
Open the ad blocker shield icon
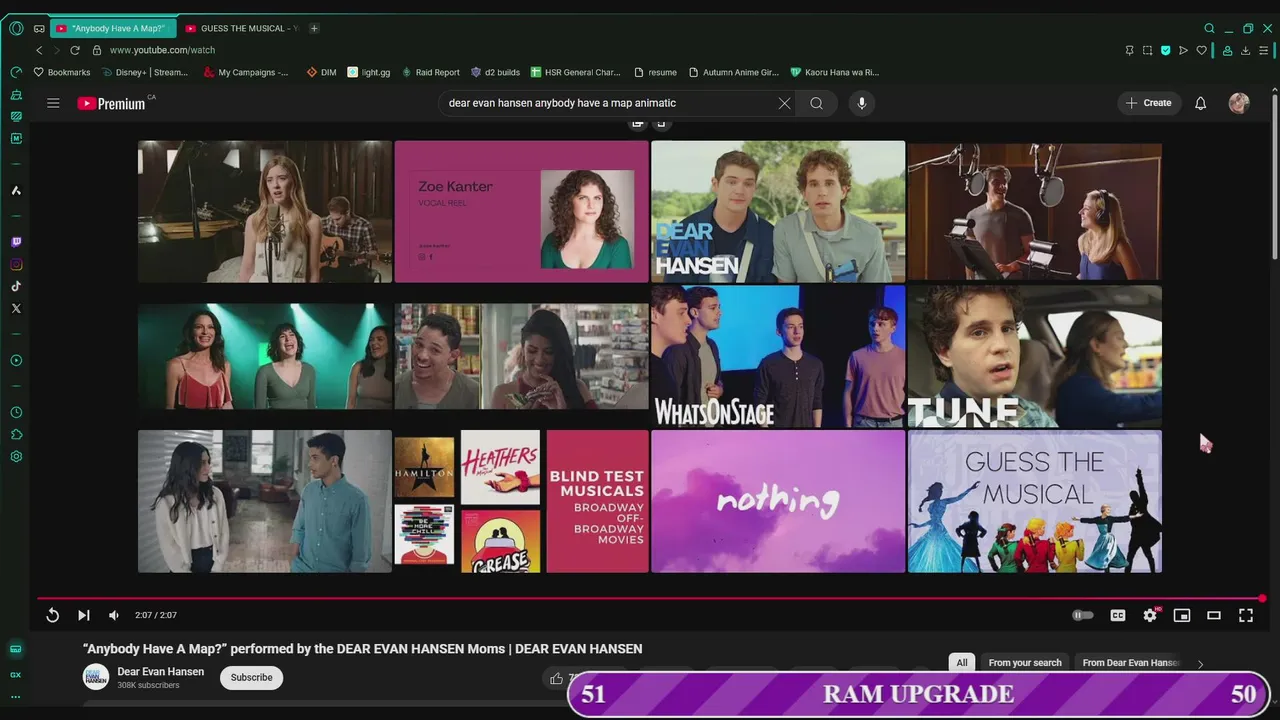1165,50
